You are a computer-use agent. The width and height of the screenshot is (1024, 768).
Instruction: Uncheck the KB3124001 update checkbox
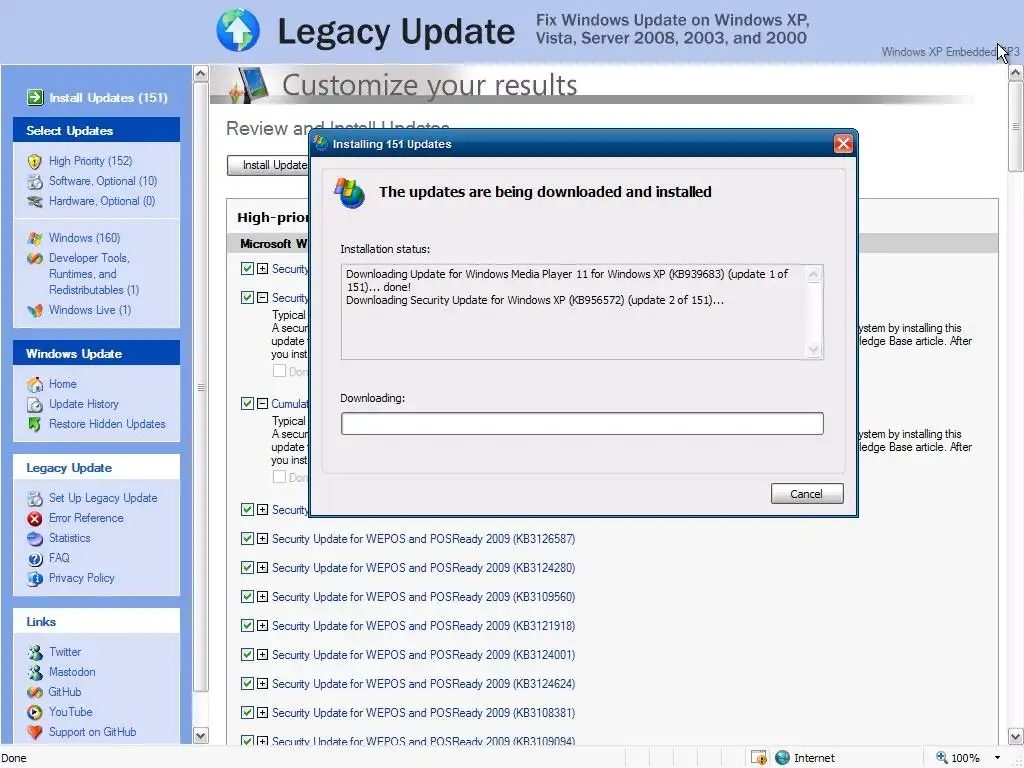click(247, 654)
